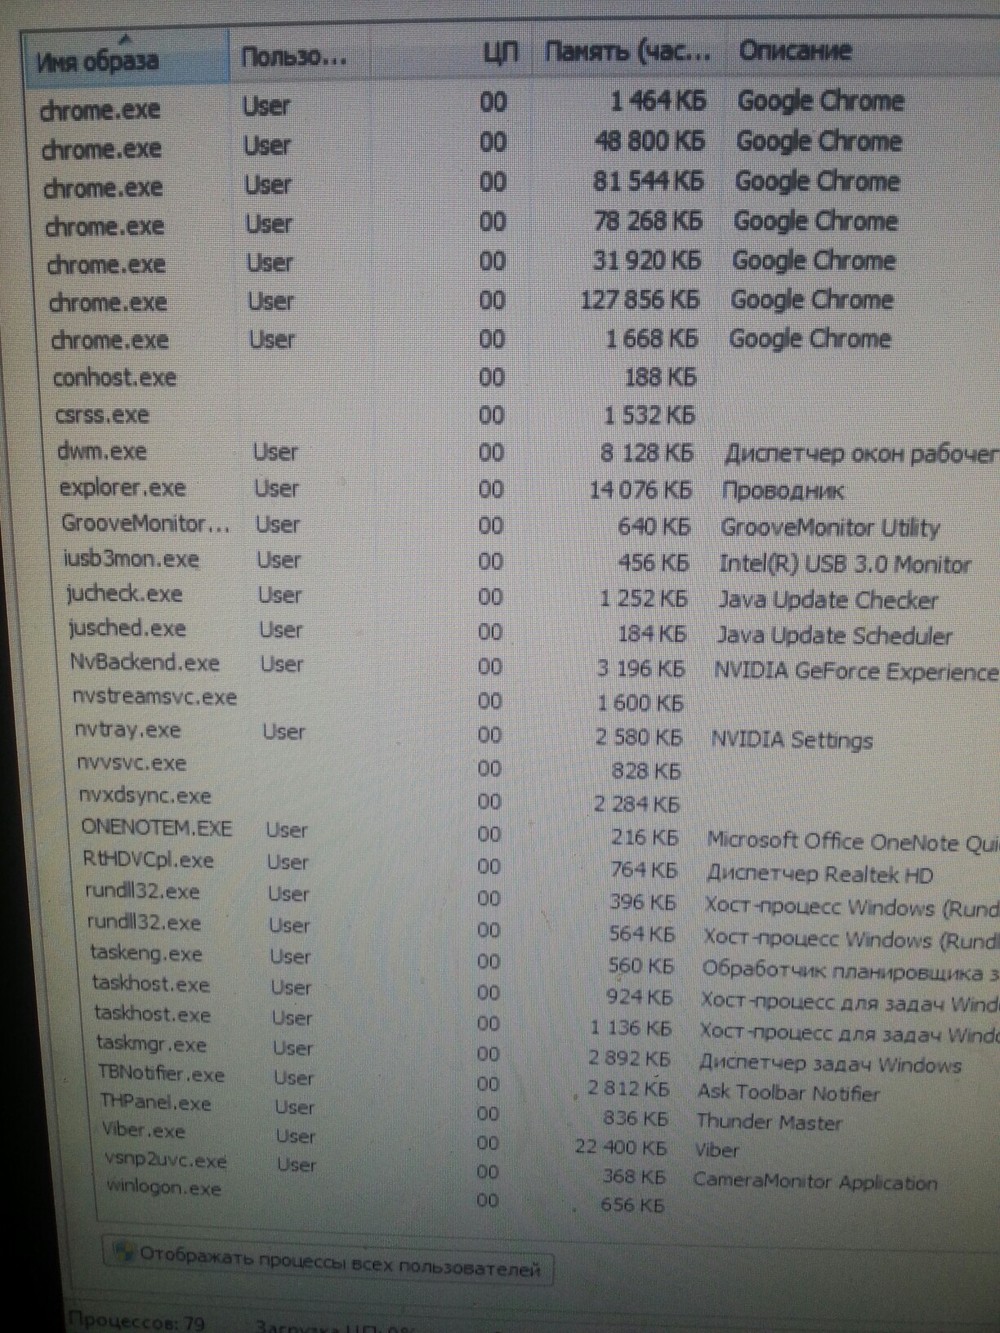Click Проводник description text
The width and height of the screenshot is (1000, 1333).
(x=783, y=491)
